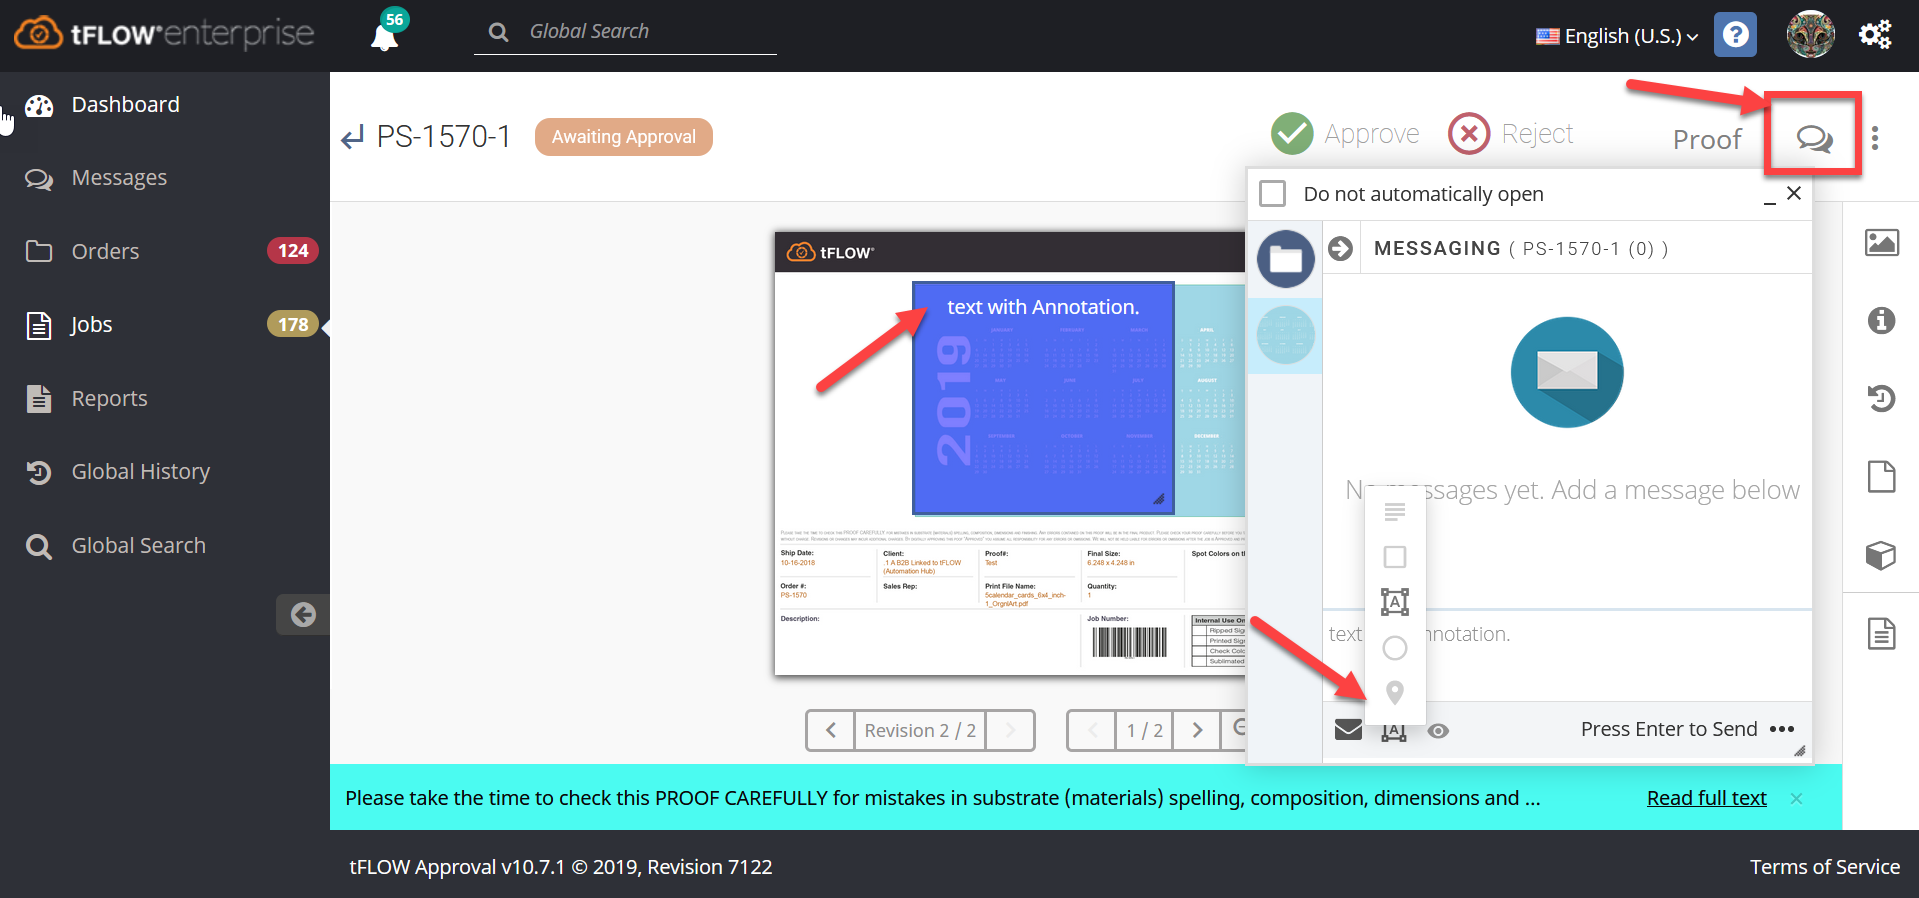The height and width of the screenshot is (898, 1919).
Task: Click the 'text with Annotation.' box on proof
Action: (x=1043, y=398)
